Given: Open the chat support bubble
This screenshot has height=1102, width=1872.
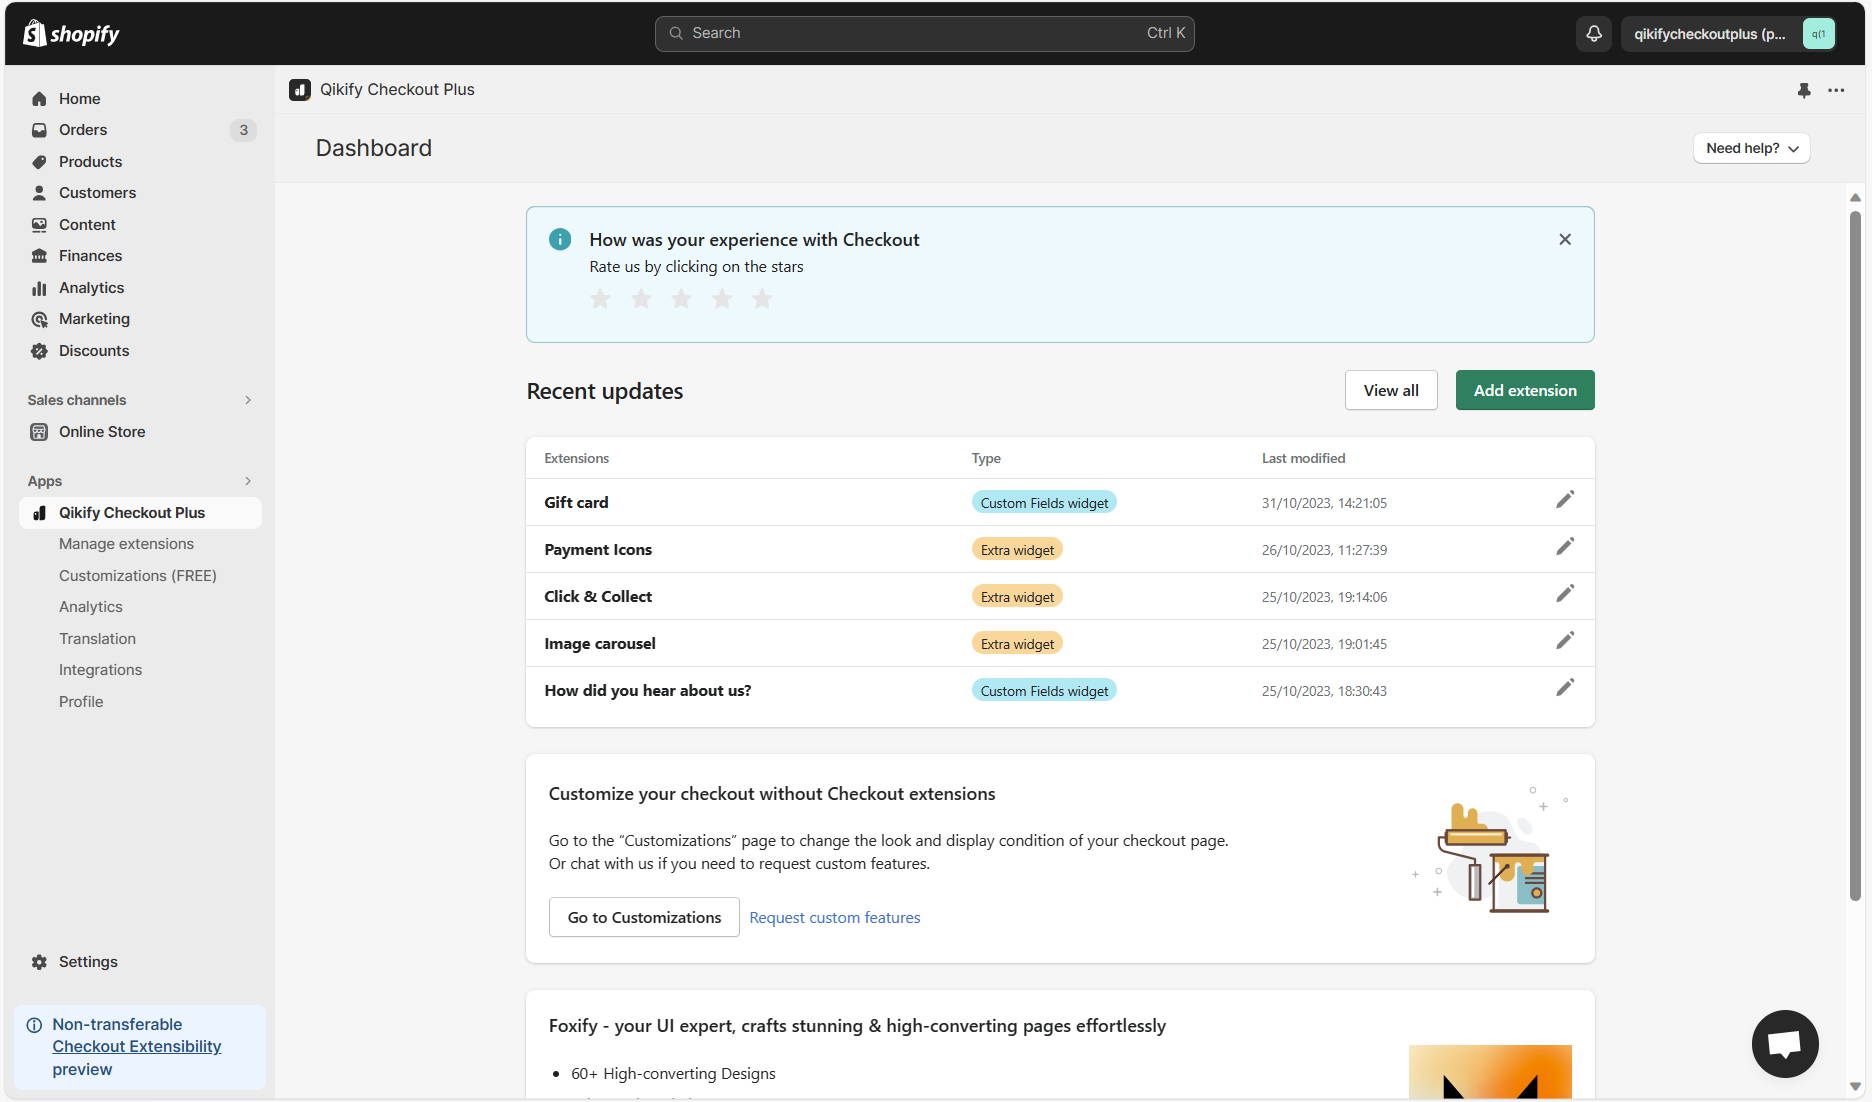Looking at the screenshot, I should point(1784,1043).
